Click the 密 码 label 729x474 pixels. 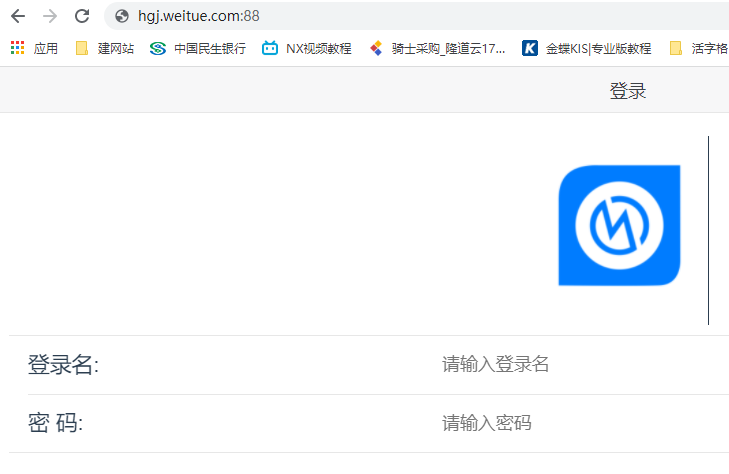[55, 423]
